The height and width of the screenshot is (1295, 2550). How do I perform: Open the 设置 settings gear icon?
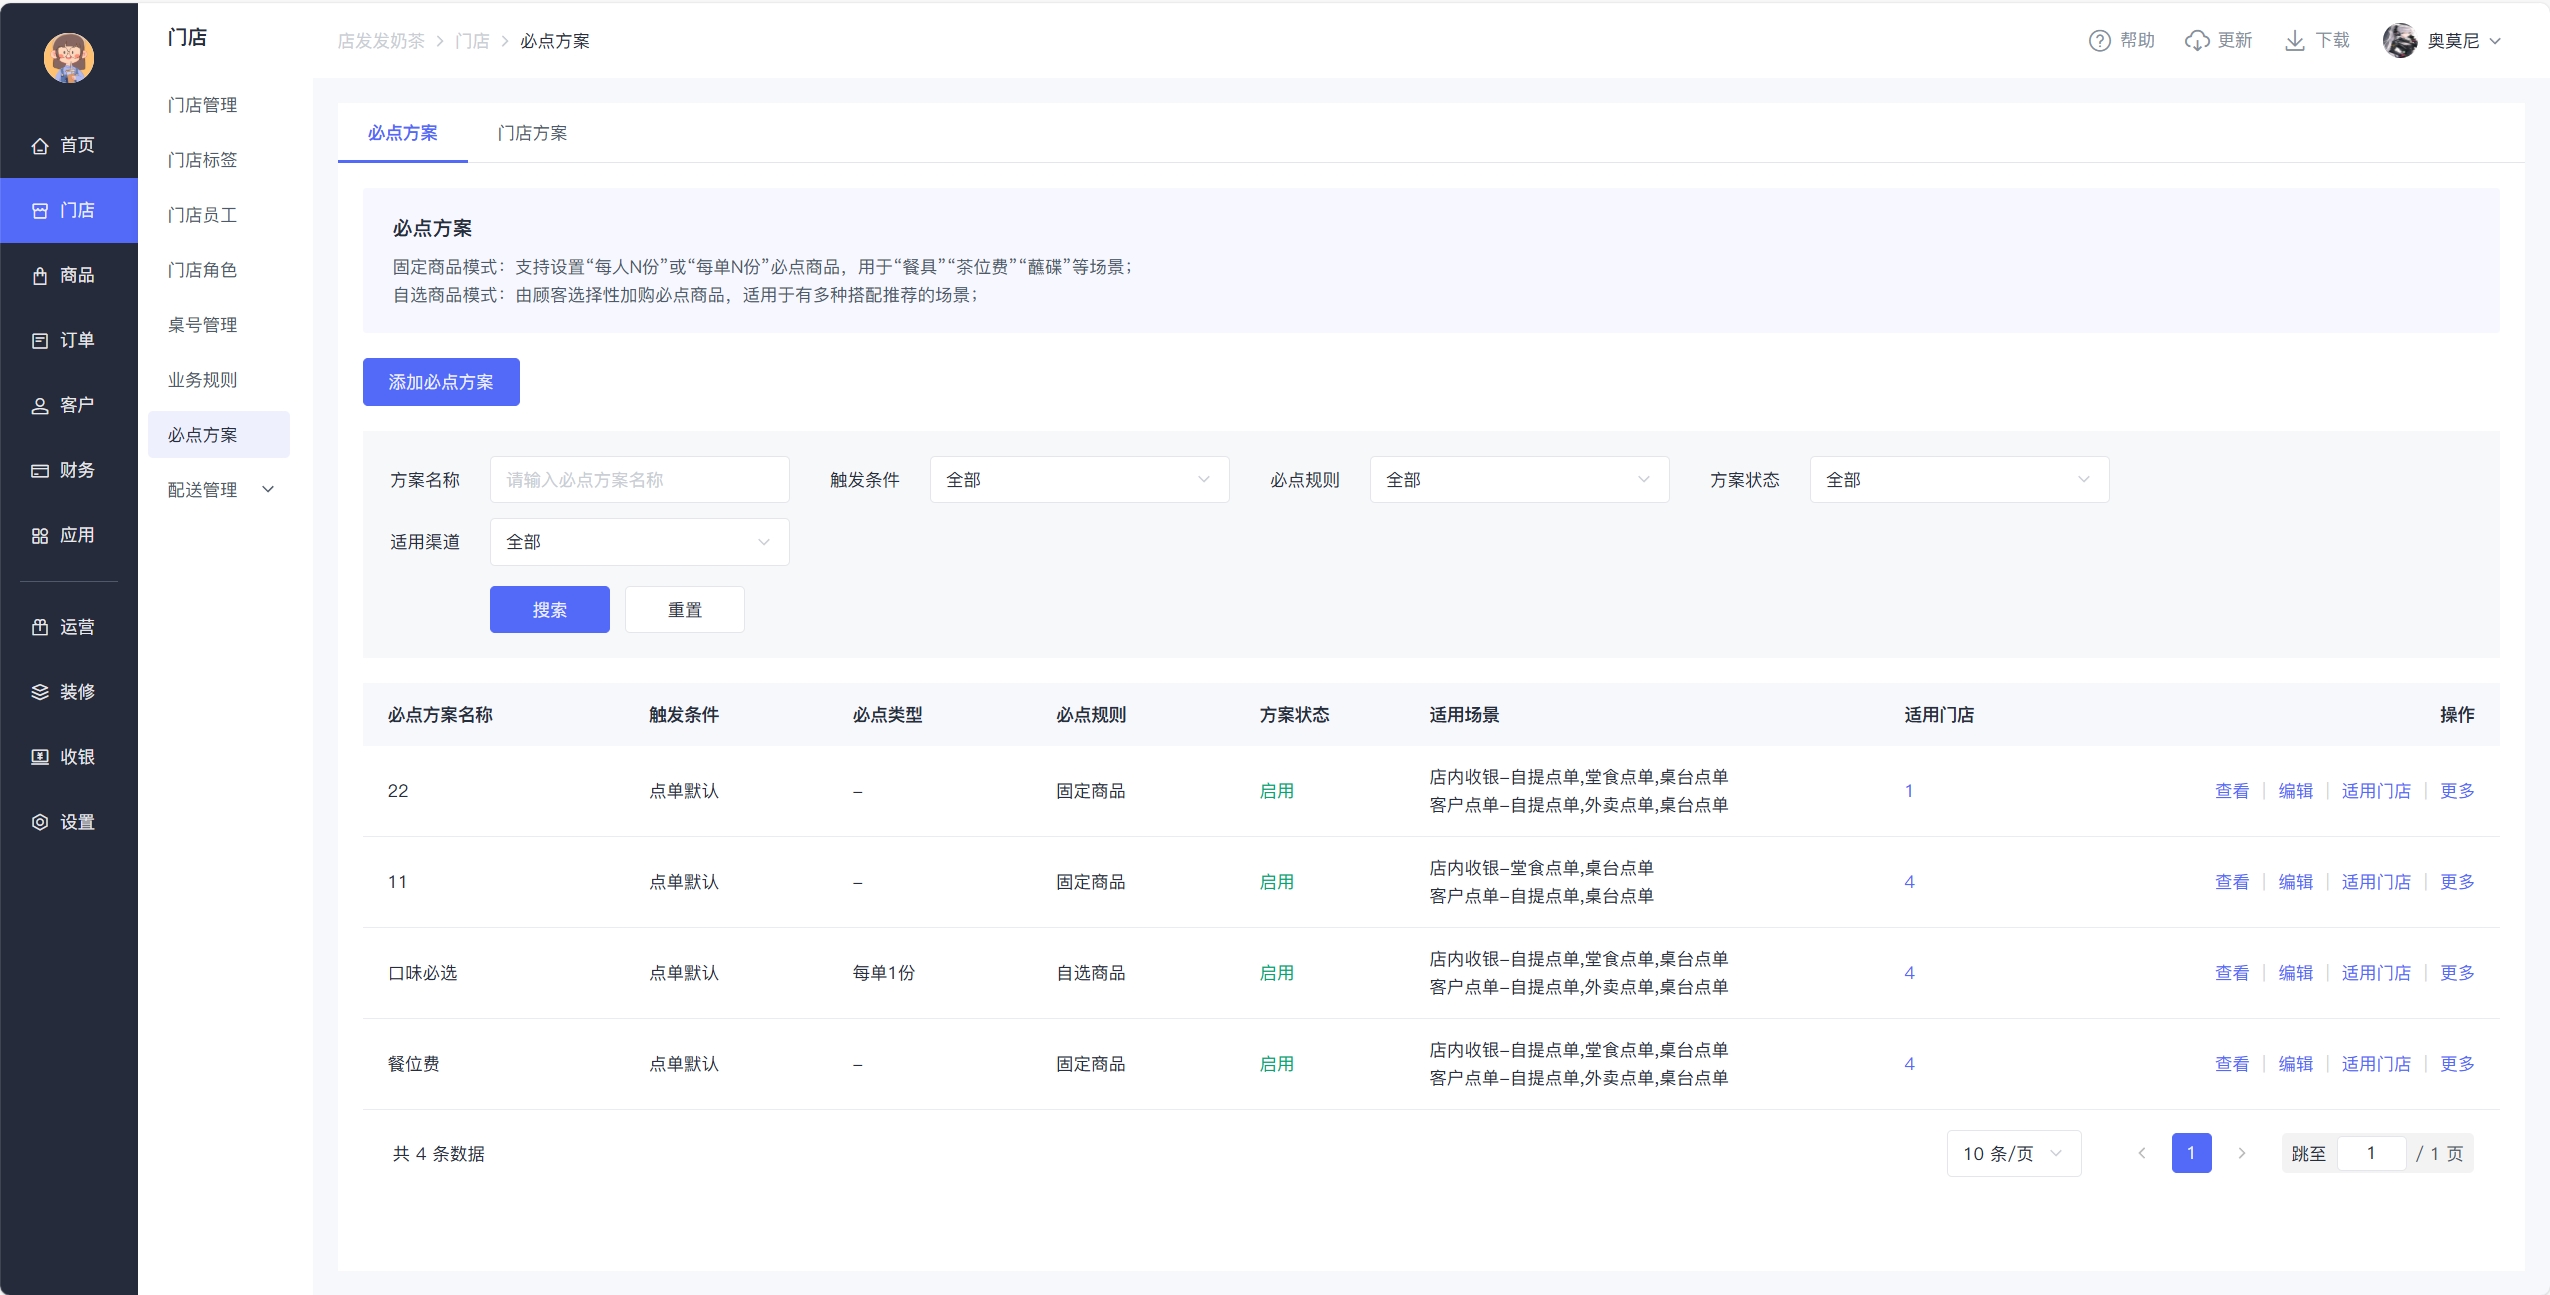[x=40, y=822]
